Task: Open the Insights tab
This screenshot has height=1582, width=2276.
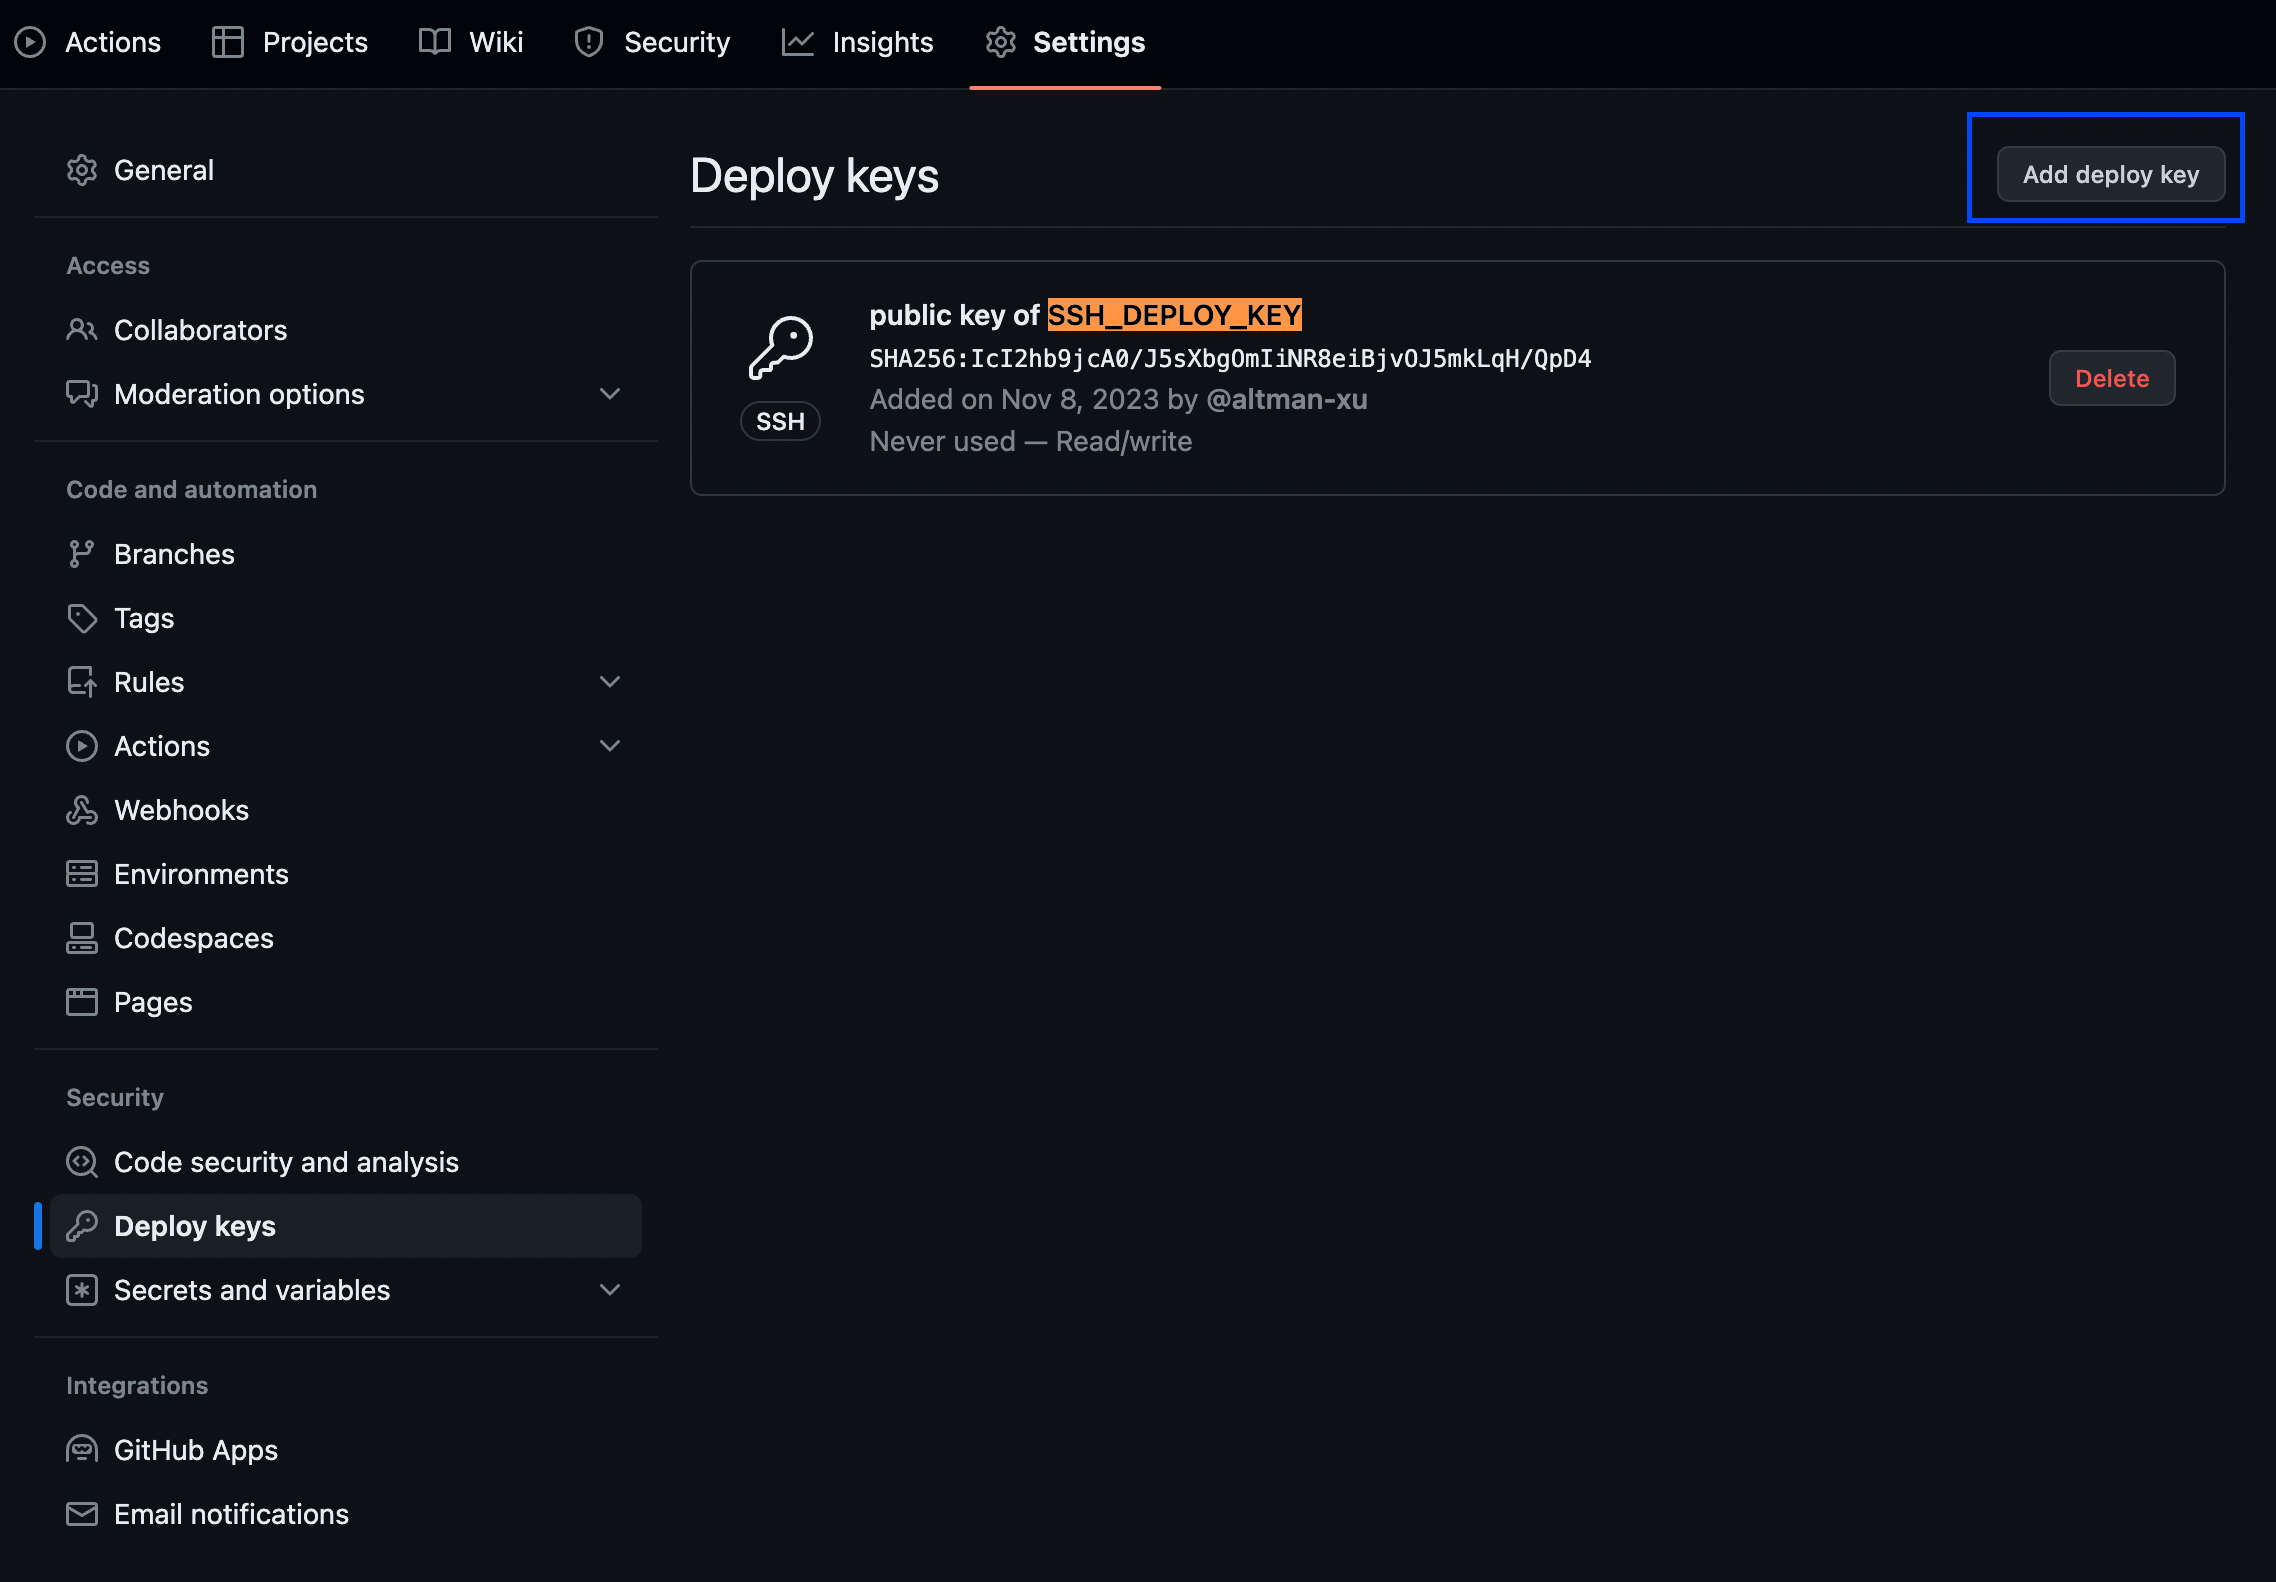Action: (x=858, y=42)
